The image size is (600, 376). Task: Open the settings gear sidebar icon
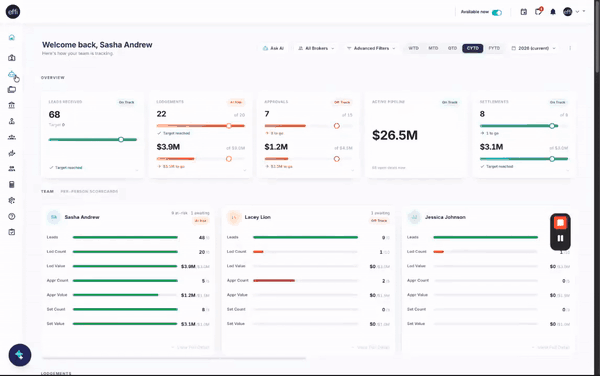[12, 200]
